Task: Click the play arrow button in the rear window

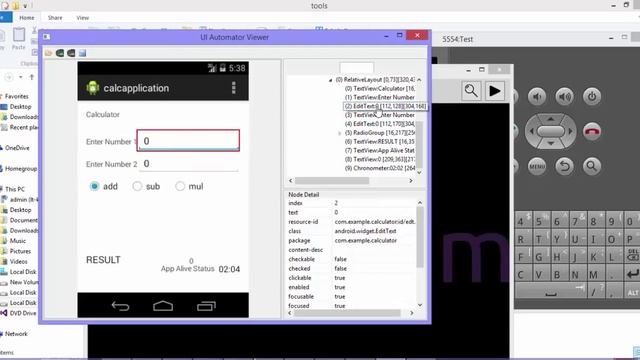Action: [495, 91]
